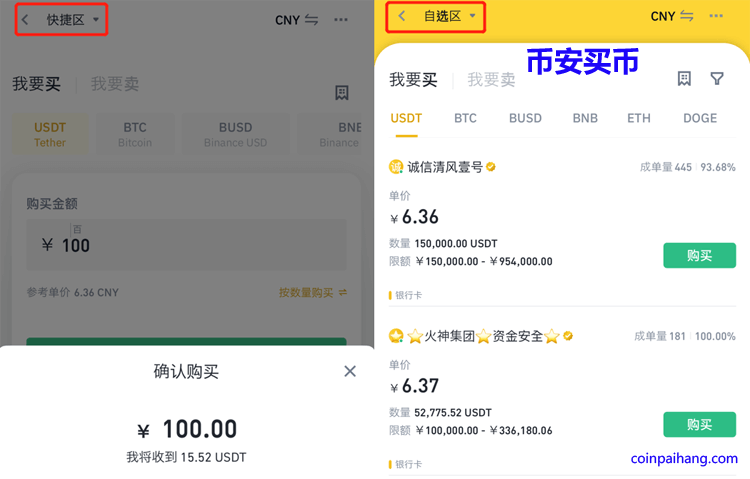This screenshot has width=750, height=479.
Task: Open the 自选区 zone dropdown
Action: pos(450,16)
